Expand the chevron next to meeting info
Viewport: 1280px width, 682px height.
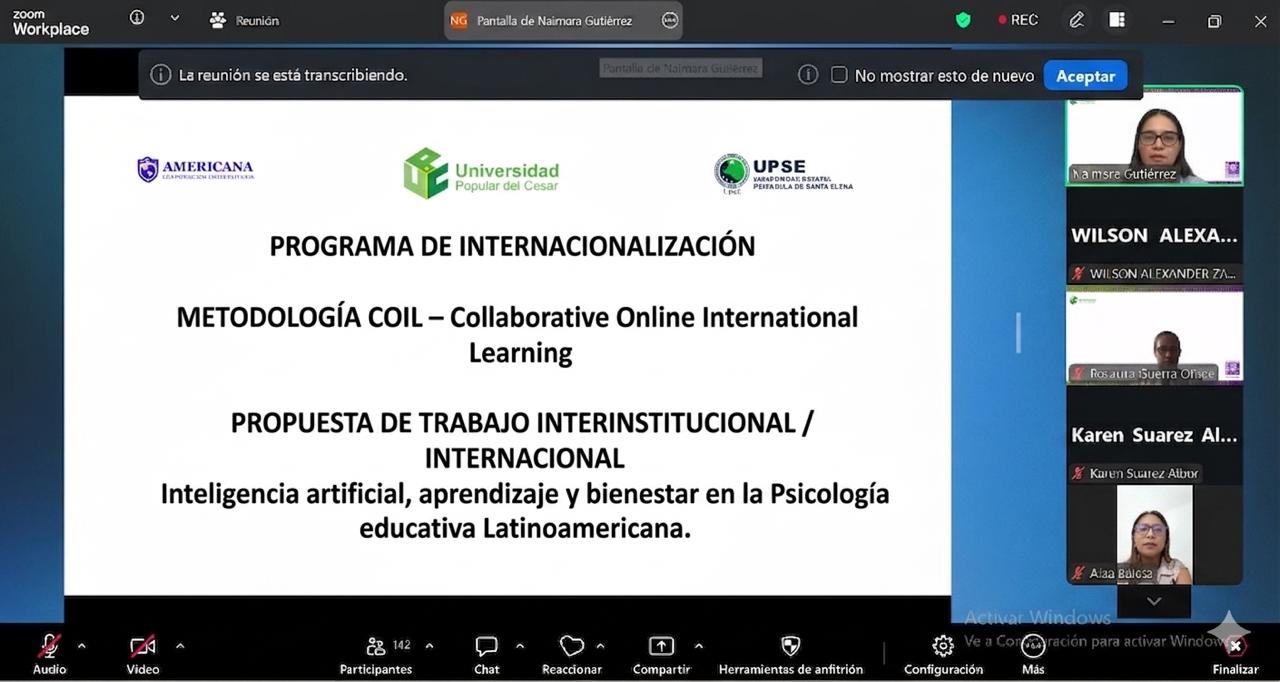pyautogui.click(x=175, y=18)
